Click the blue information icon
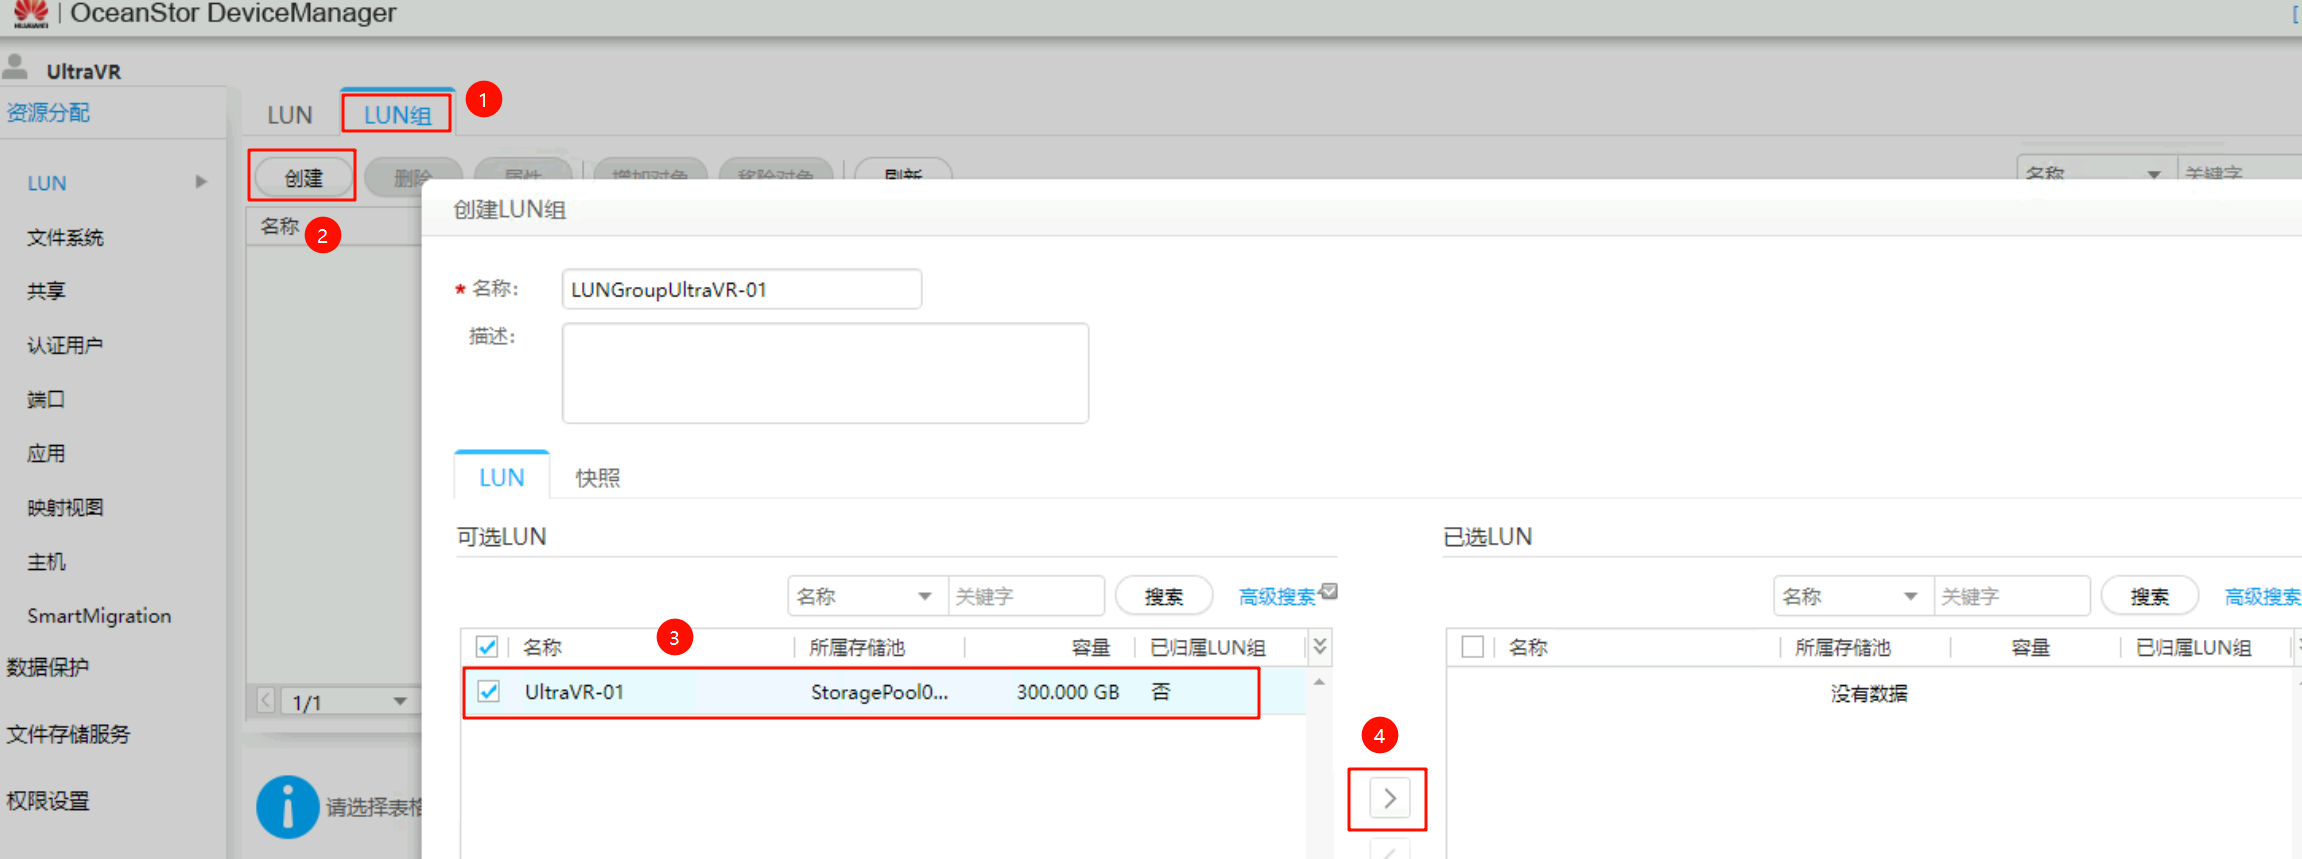 coord(287,806)
